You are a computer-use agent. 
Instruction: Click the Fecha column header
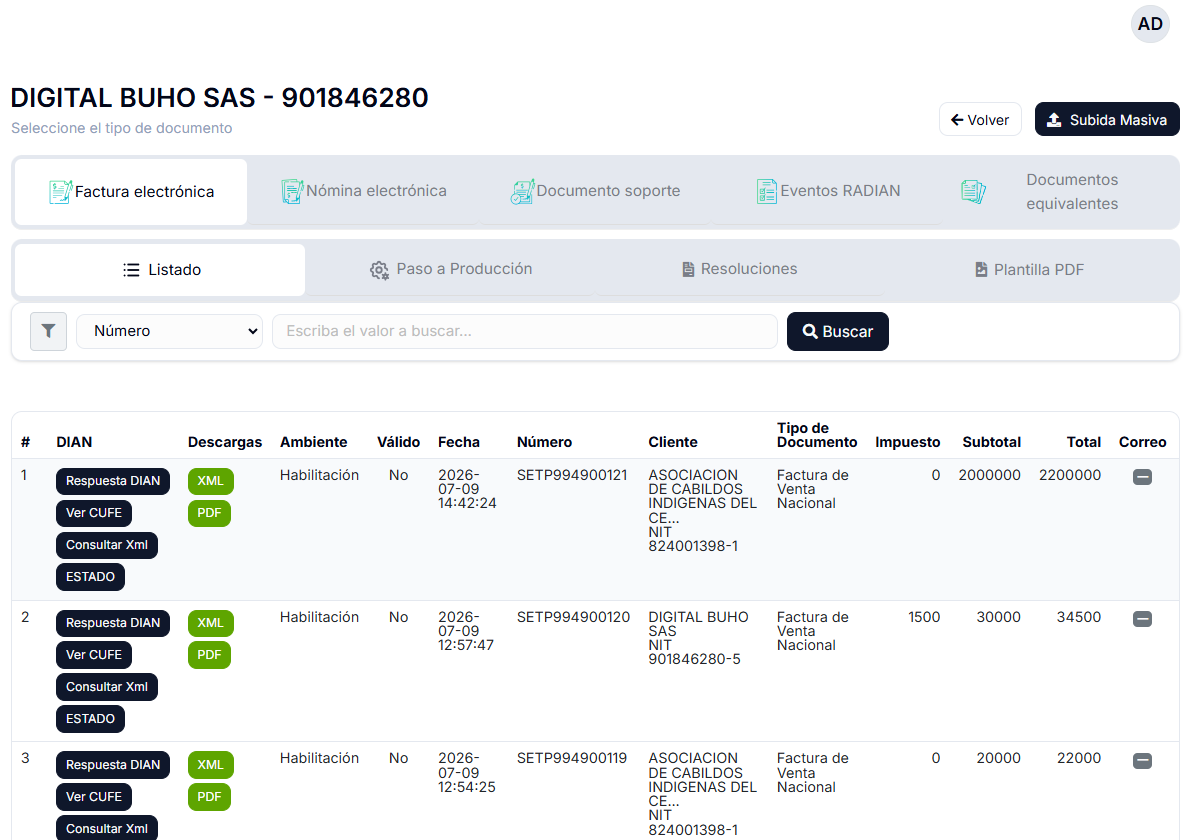(x=459, y=442)
